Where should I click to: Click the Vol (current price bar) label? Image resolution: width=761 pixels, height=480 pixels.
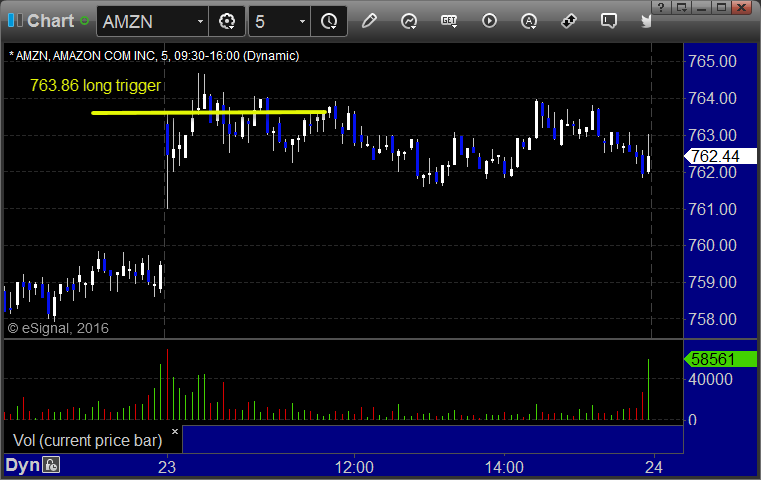click(x=87, y=440)
